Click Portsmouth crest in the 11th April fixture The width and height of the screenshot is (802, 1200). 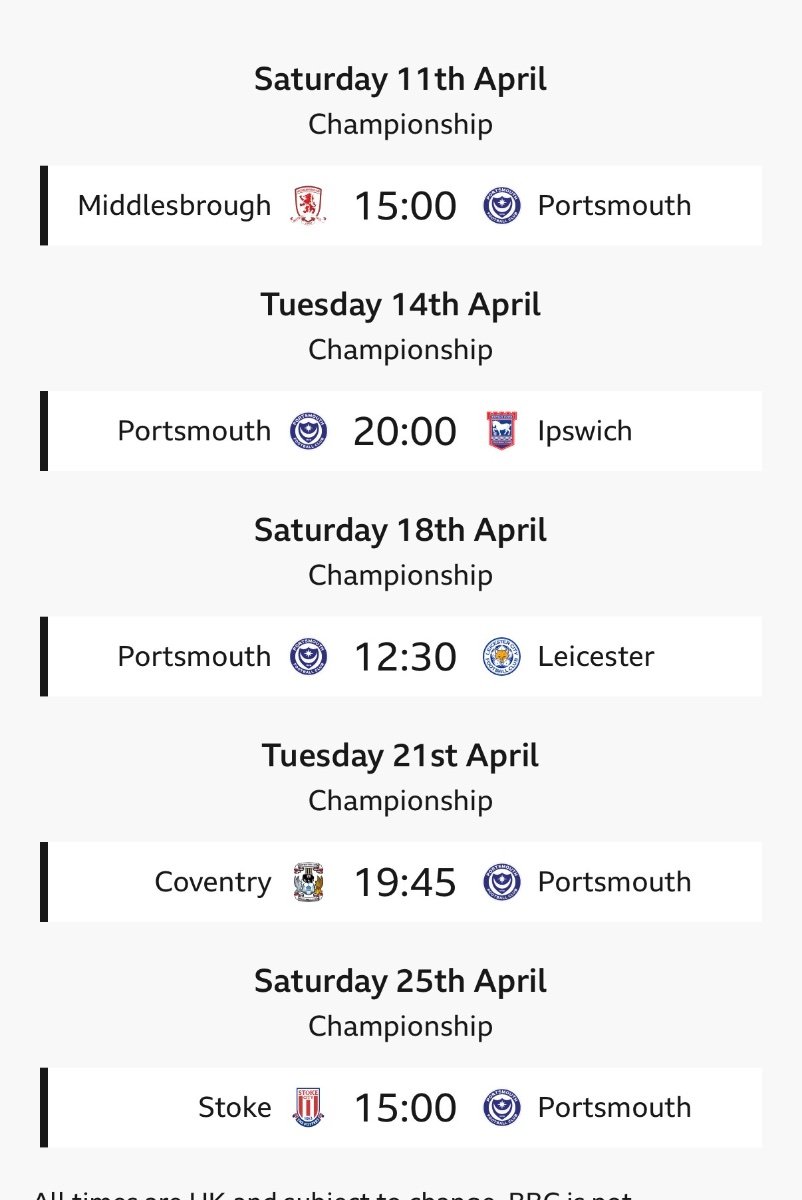pos(502,206)
